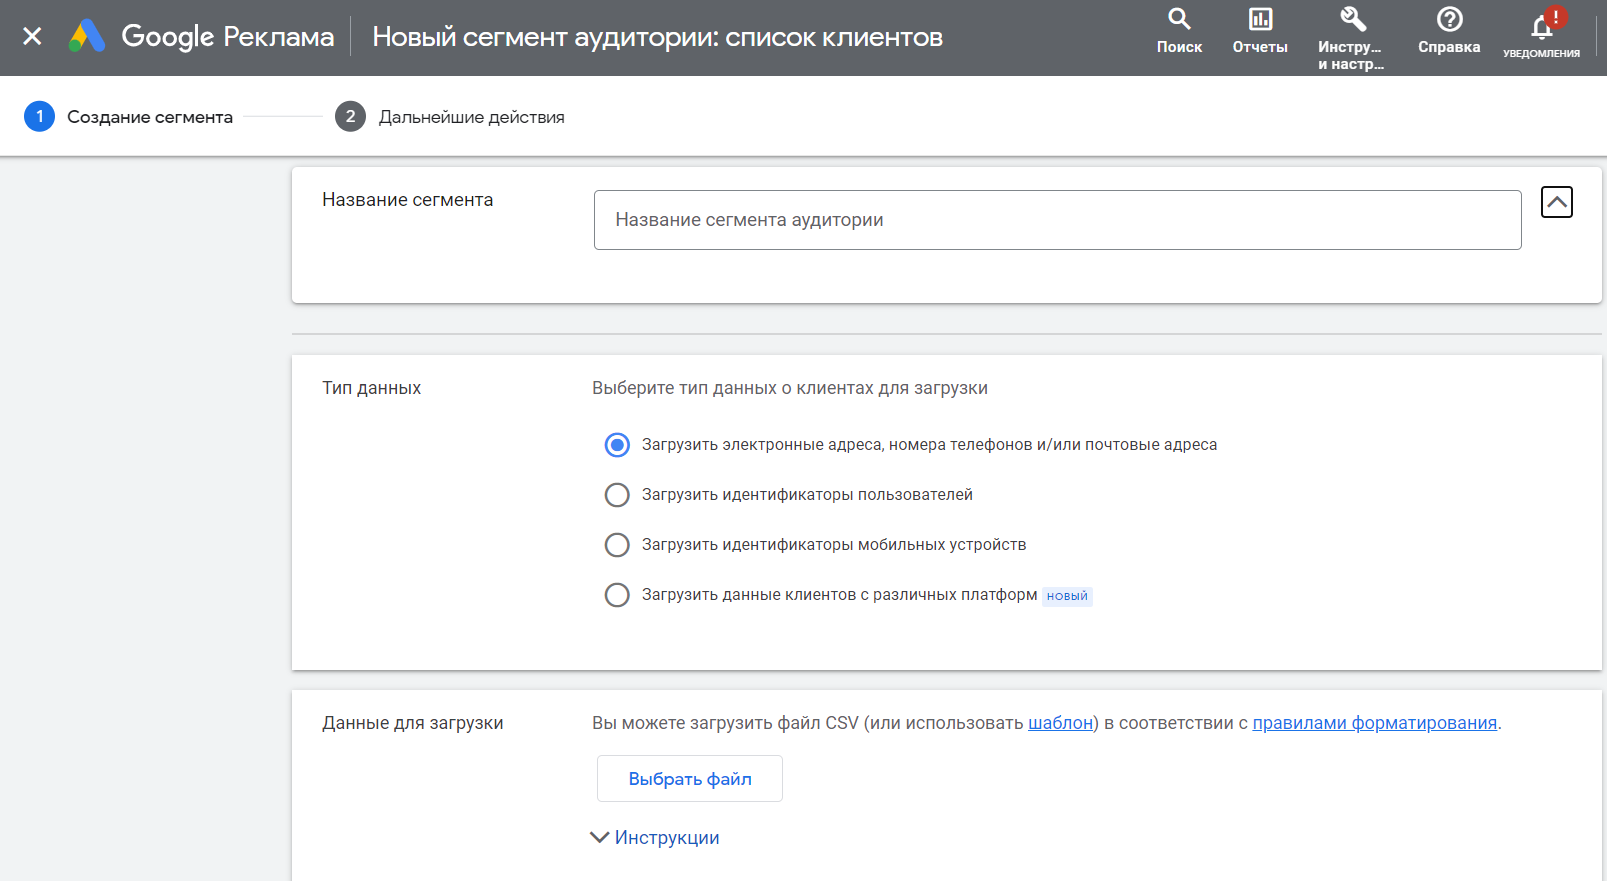Select the upload user IDs radio option

coord(617,495)
